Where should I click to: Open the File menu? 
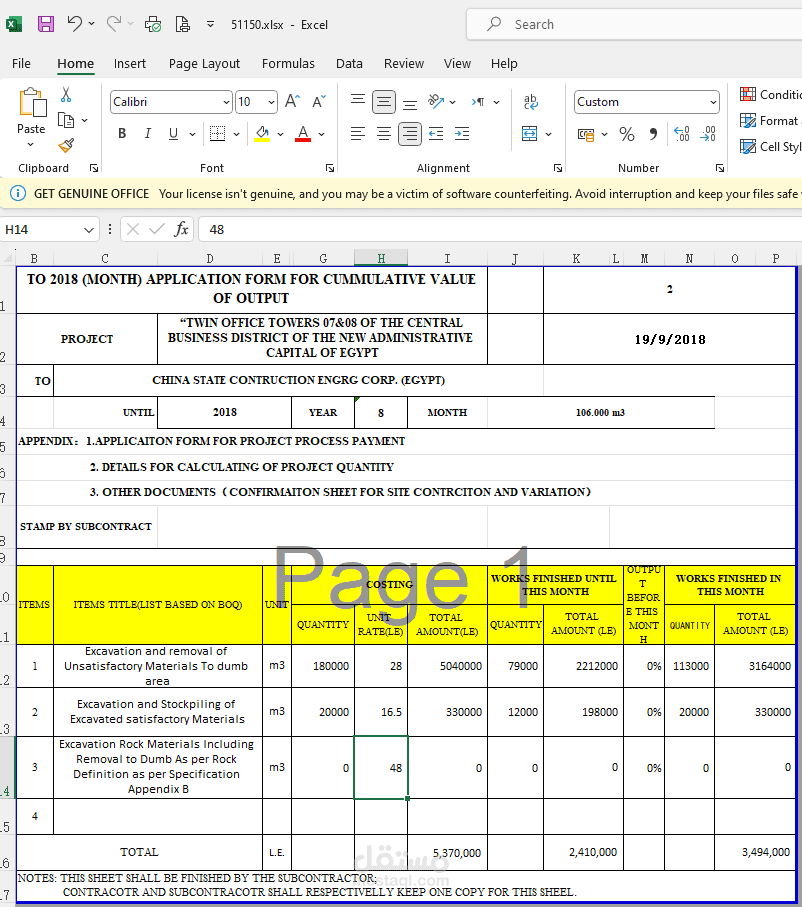point(21,64)
